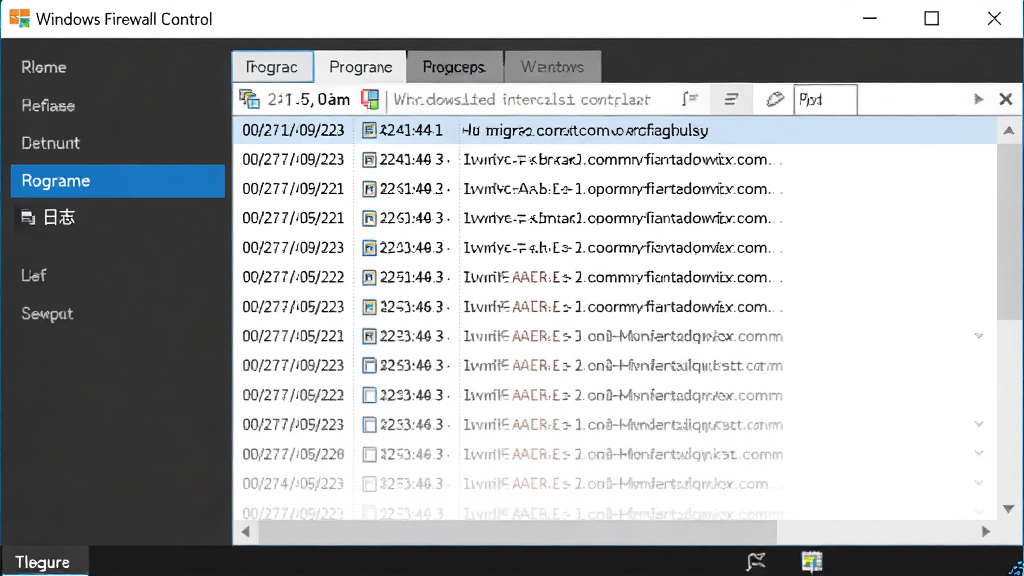Open Lef in the sidebar
The width and height of the screenshot is (1024, 576).
[x=33, y=276]
